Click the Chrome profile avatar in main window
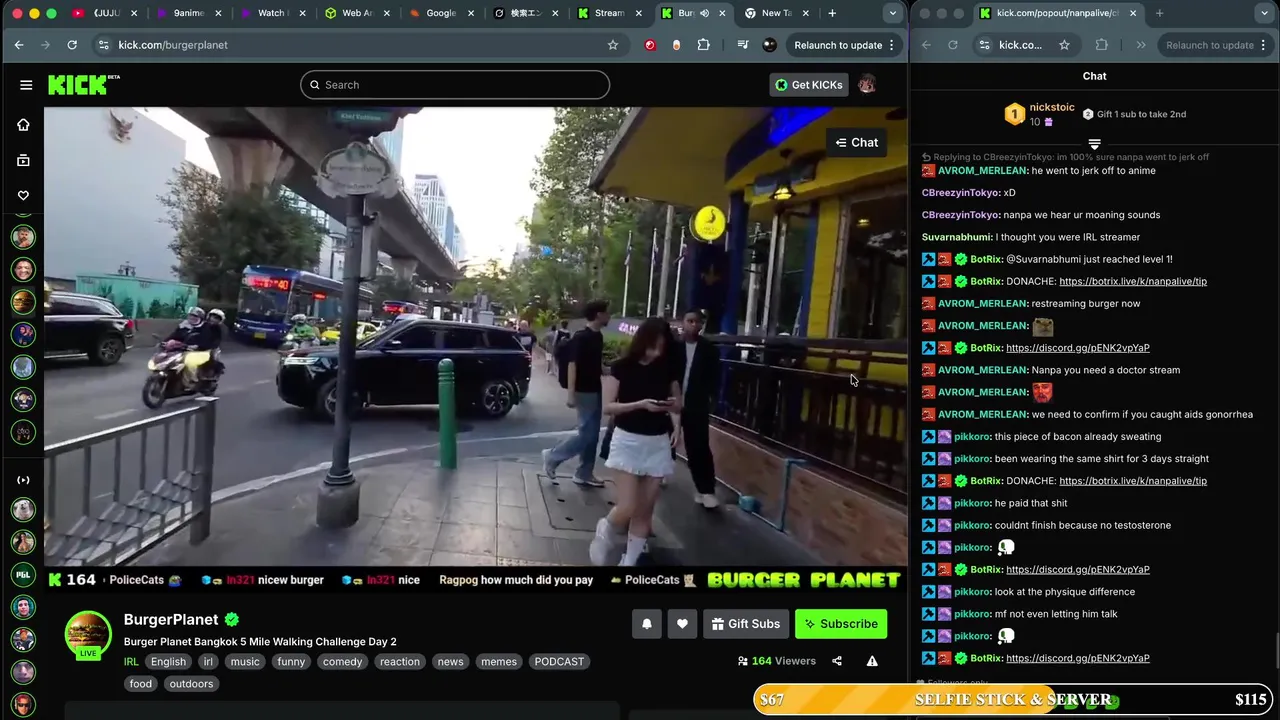1280x720 pixels. (x=769, y=45)
